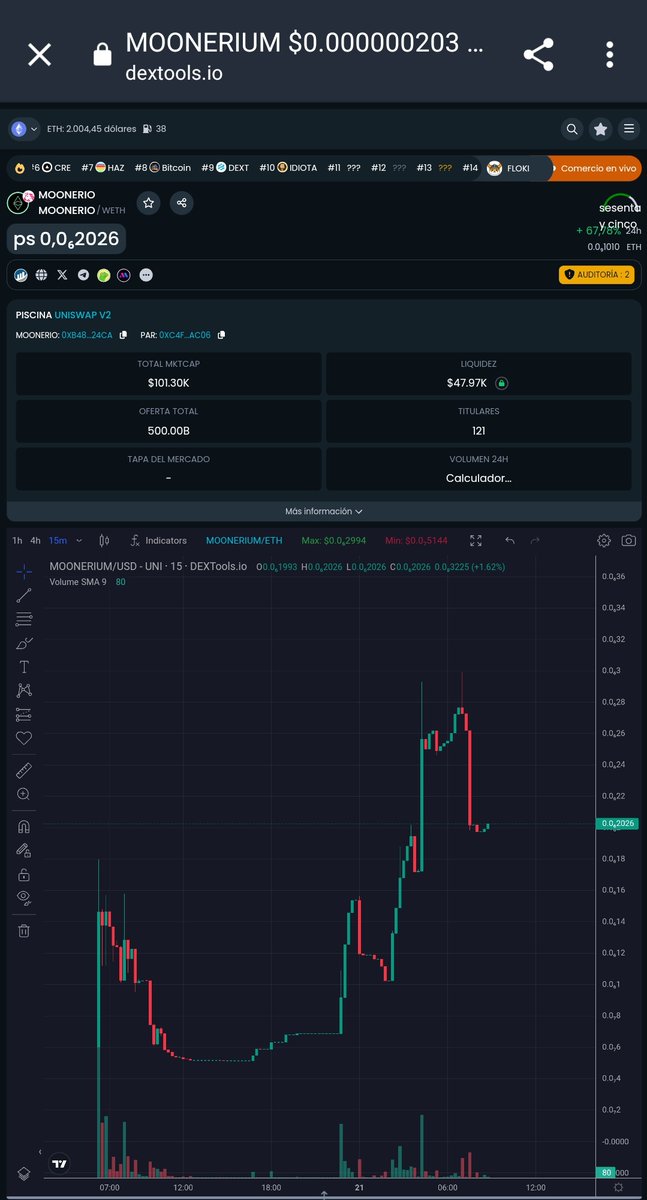The height and width of the screenshot is (1200, 647).
Task: Open the FLOKI promoted token
Action: (509, 168)
